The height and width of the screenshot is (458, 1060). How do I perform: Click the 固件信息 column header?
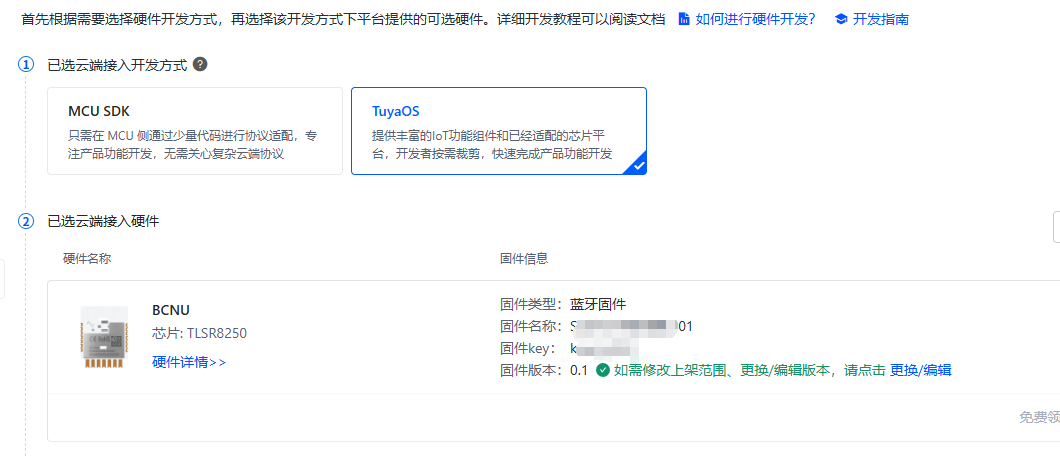coord(524,258)
